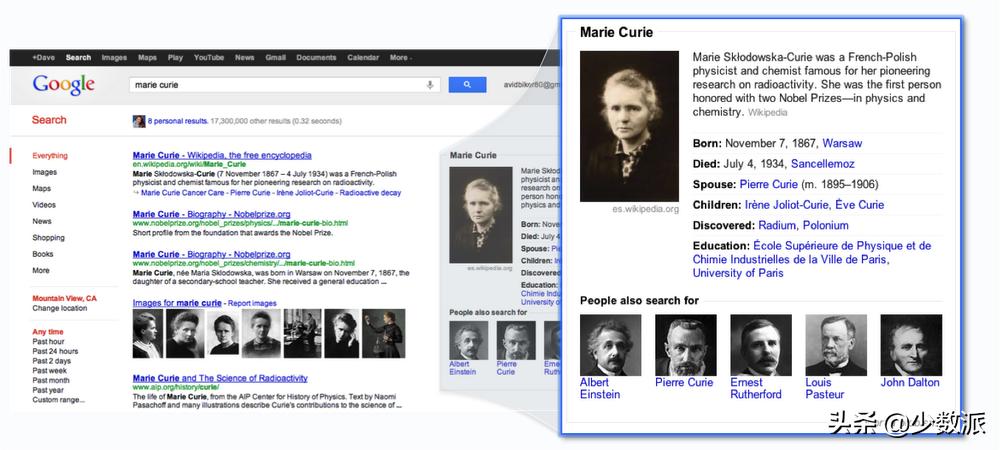Select Past hour time filter
The width and height of the screenshot is (1000, 450).
pos(48,342)
